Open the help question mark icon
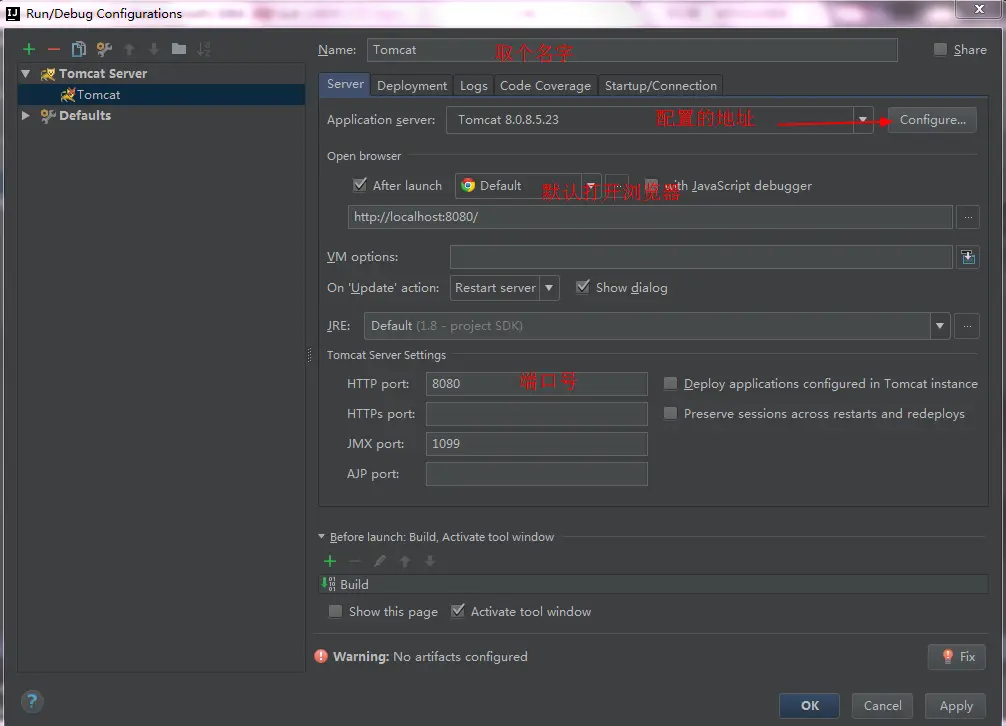The height and width of the screenshot is (726, 1006). (x=32, y=701)
